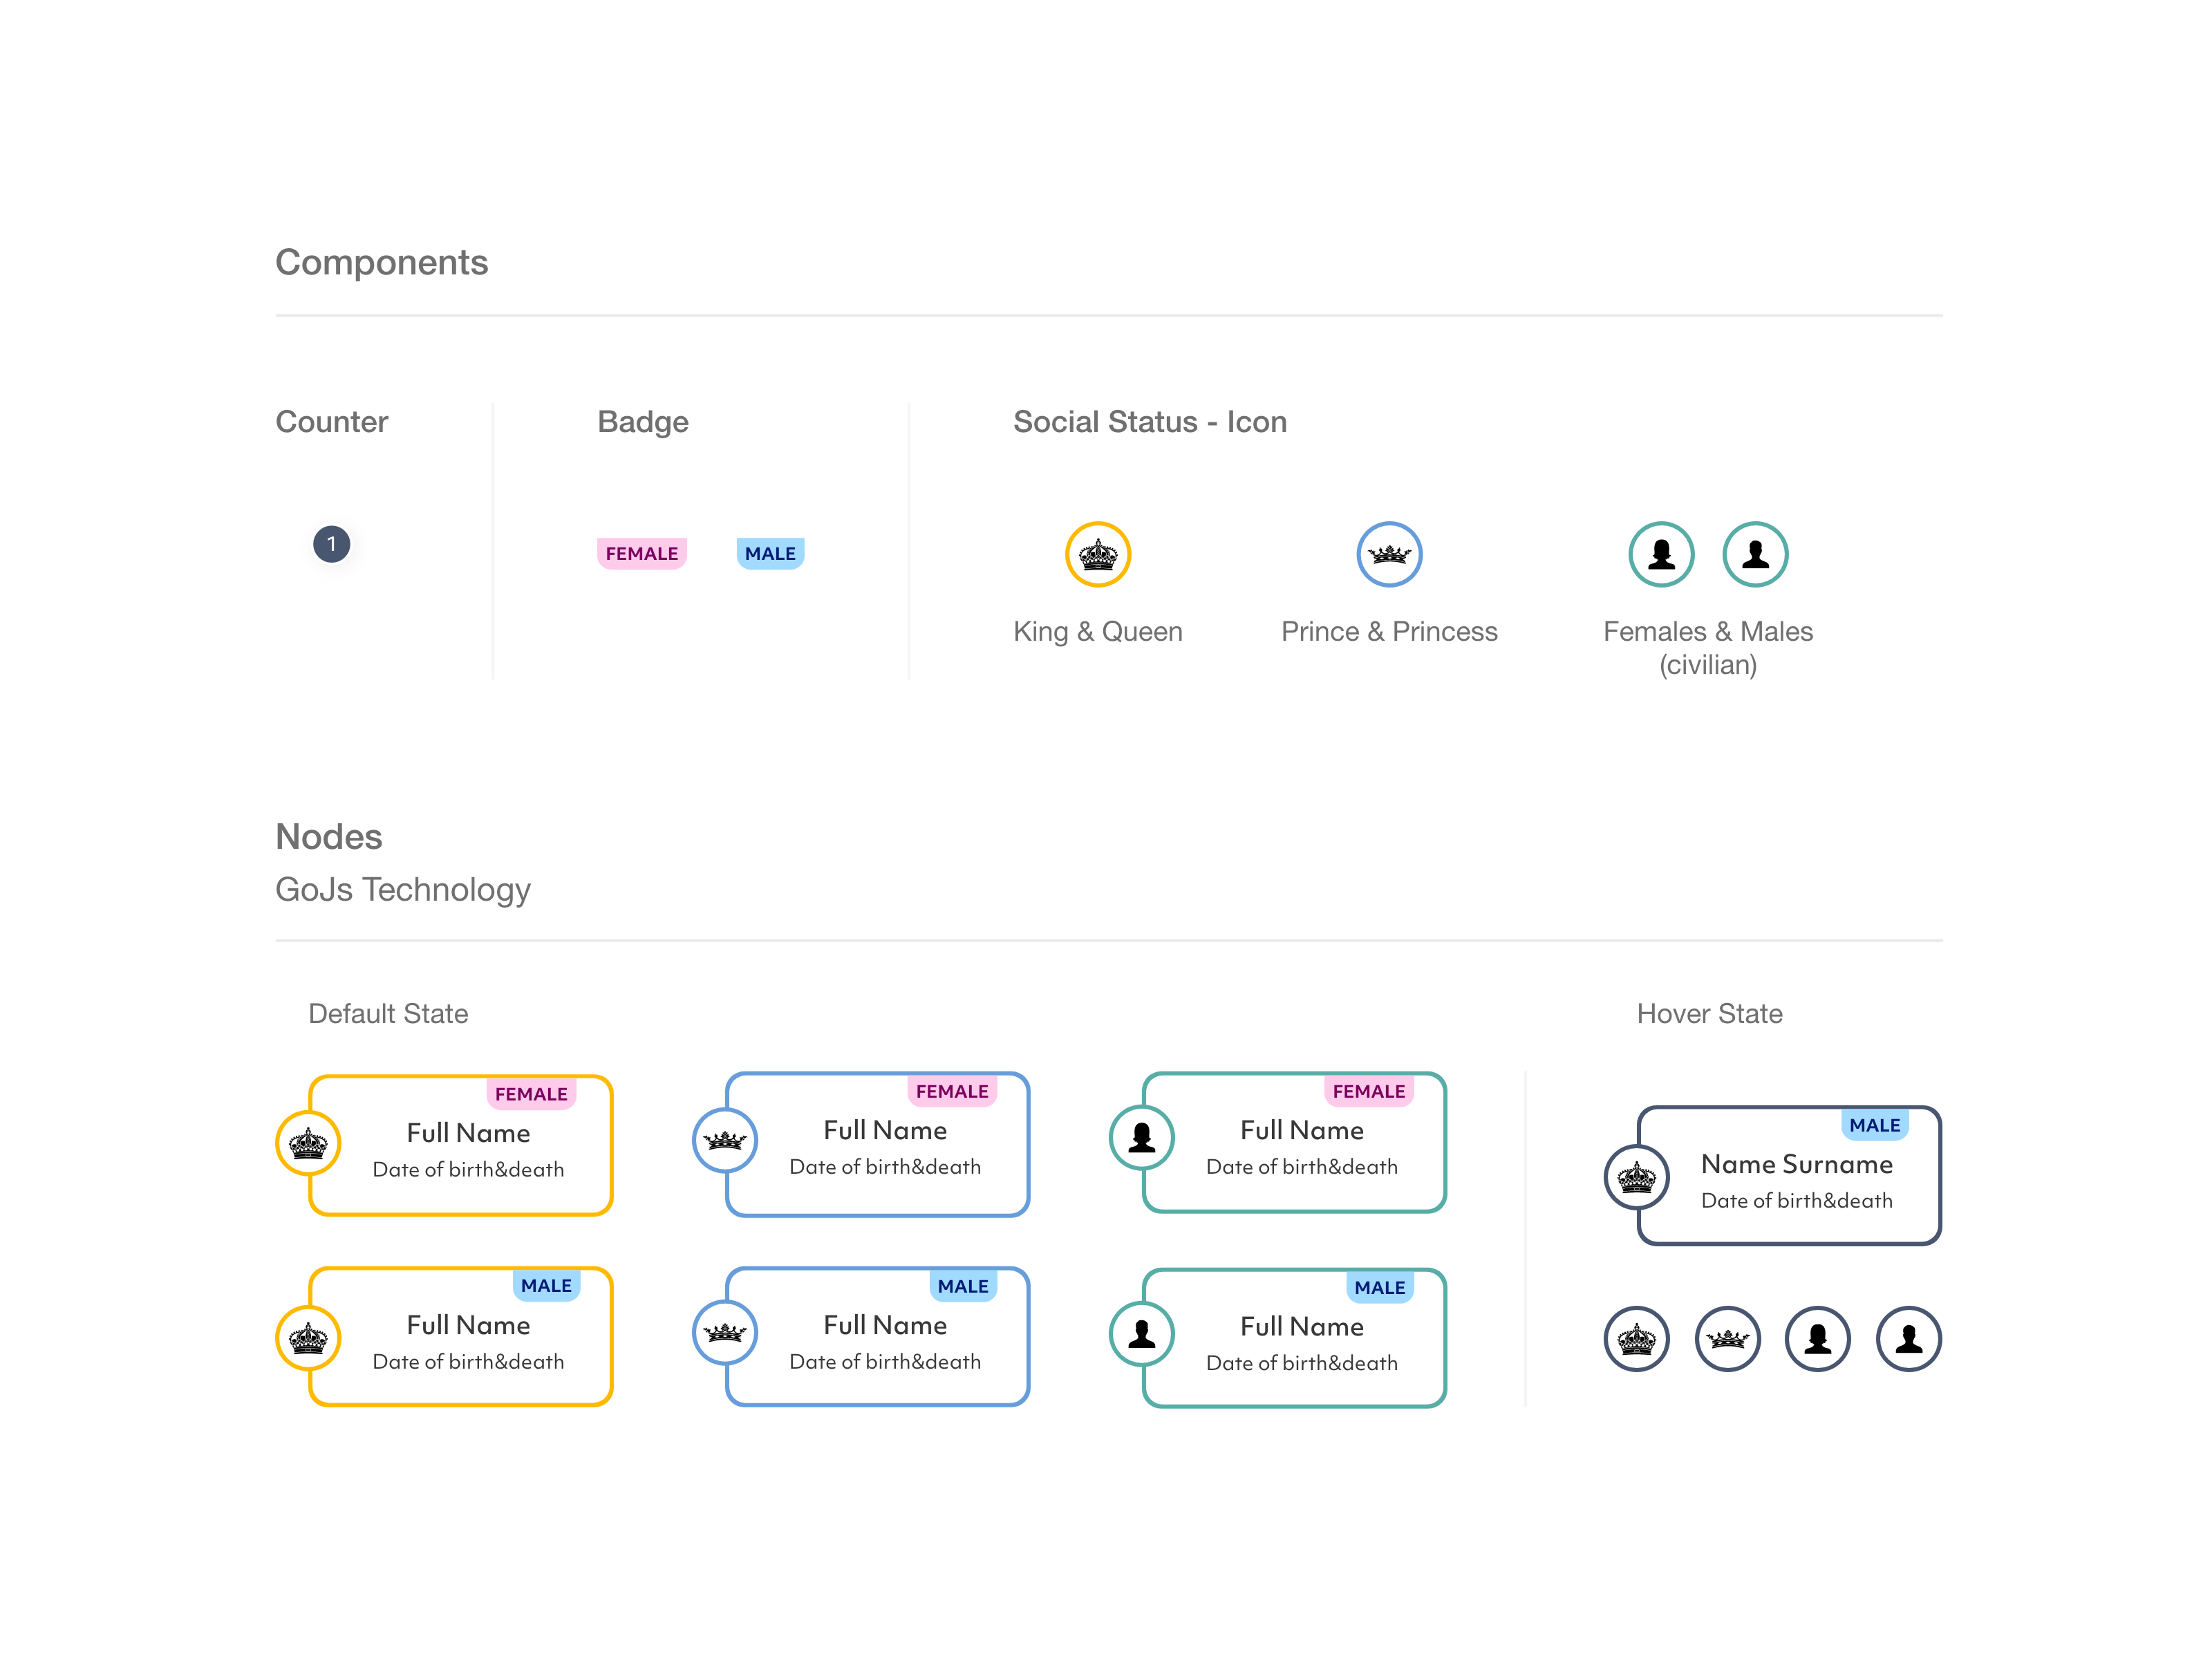Click the FEMALE badge in the Badge section
The width and height of the screenshot is (2212, 1659).
642,553
